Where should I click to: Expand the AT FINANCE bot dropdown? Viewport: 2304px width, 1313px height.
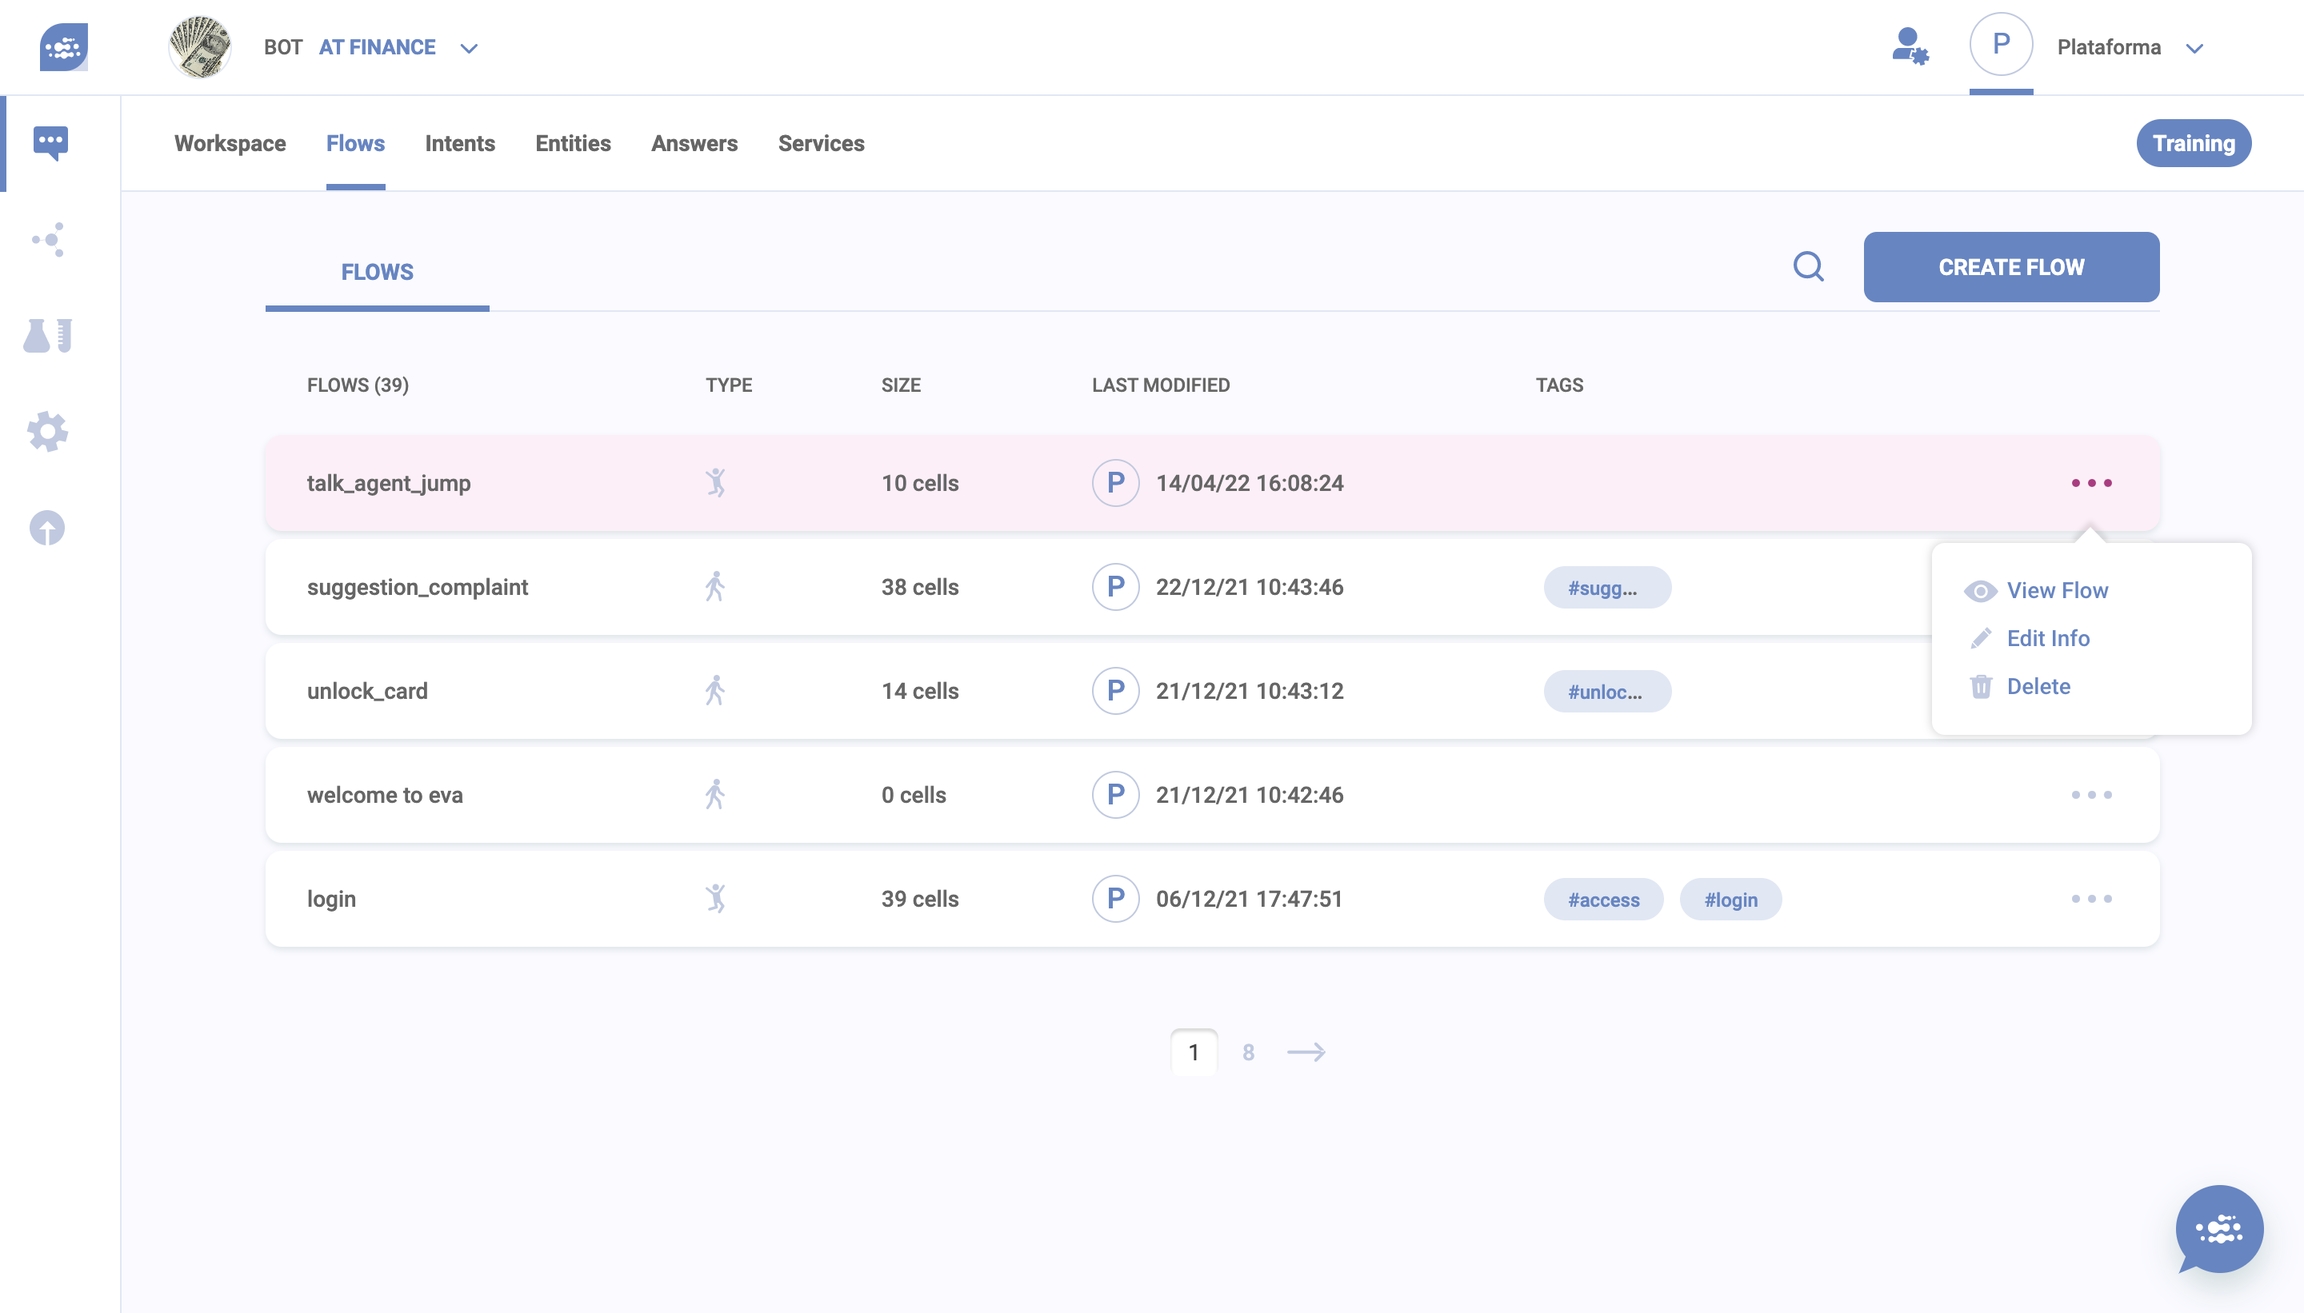[468, 48]
